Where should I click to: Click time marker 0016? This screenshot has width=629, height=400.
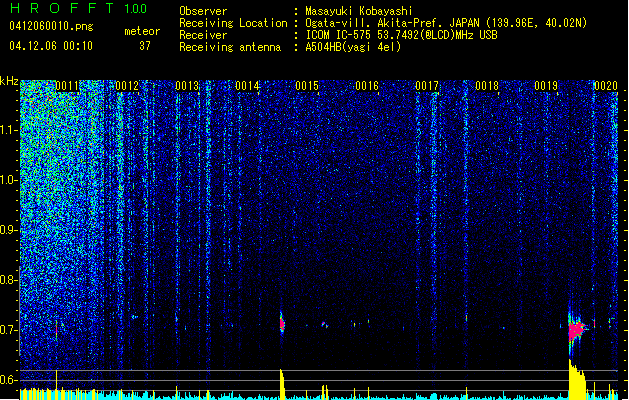[367, 86]
